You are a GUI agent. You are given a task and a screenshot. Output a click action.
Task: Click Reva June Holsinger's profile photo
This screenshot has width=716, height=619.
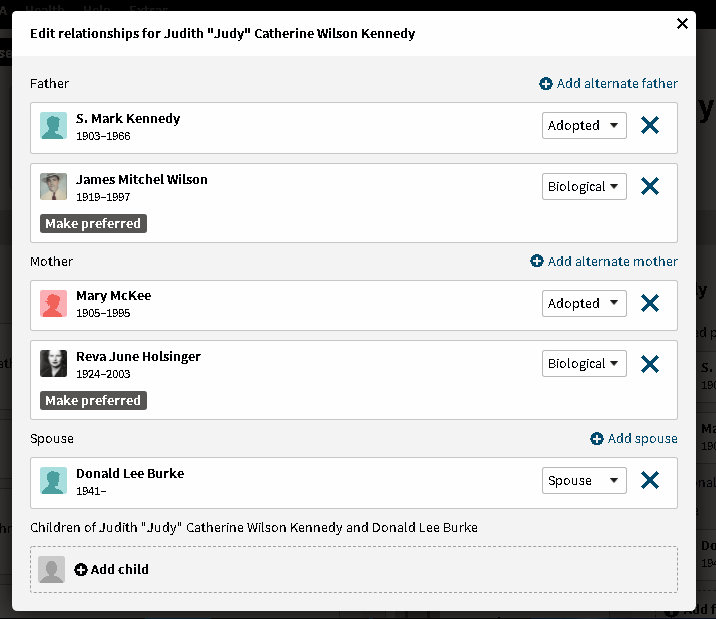pyautogui.click(x=53, y=364)
